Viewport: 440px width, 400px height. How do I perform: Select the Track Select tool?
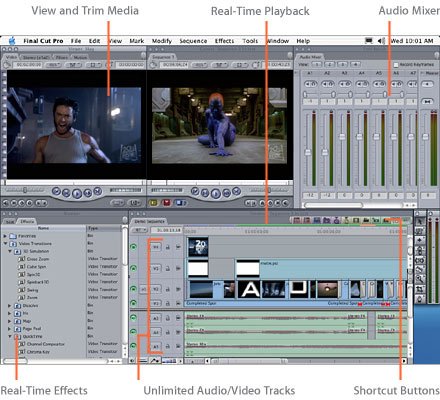click(x=419, y=240)
